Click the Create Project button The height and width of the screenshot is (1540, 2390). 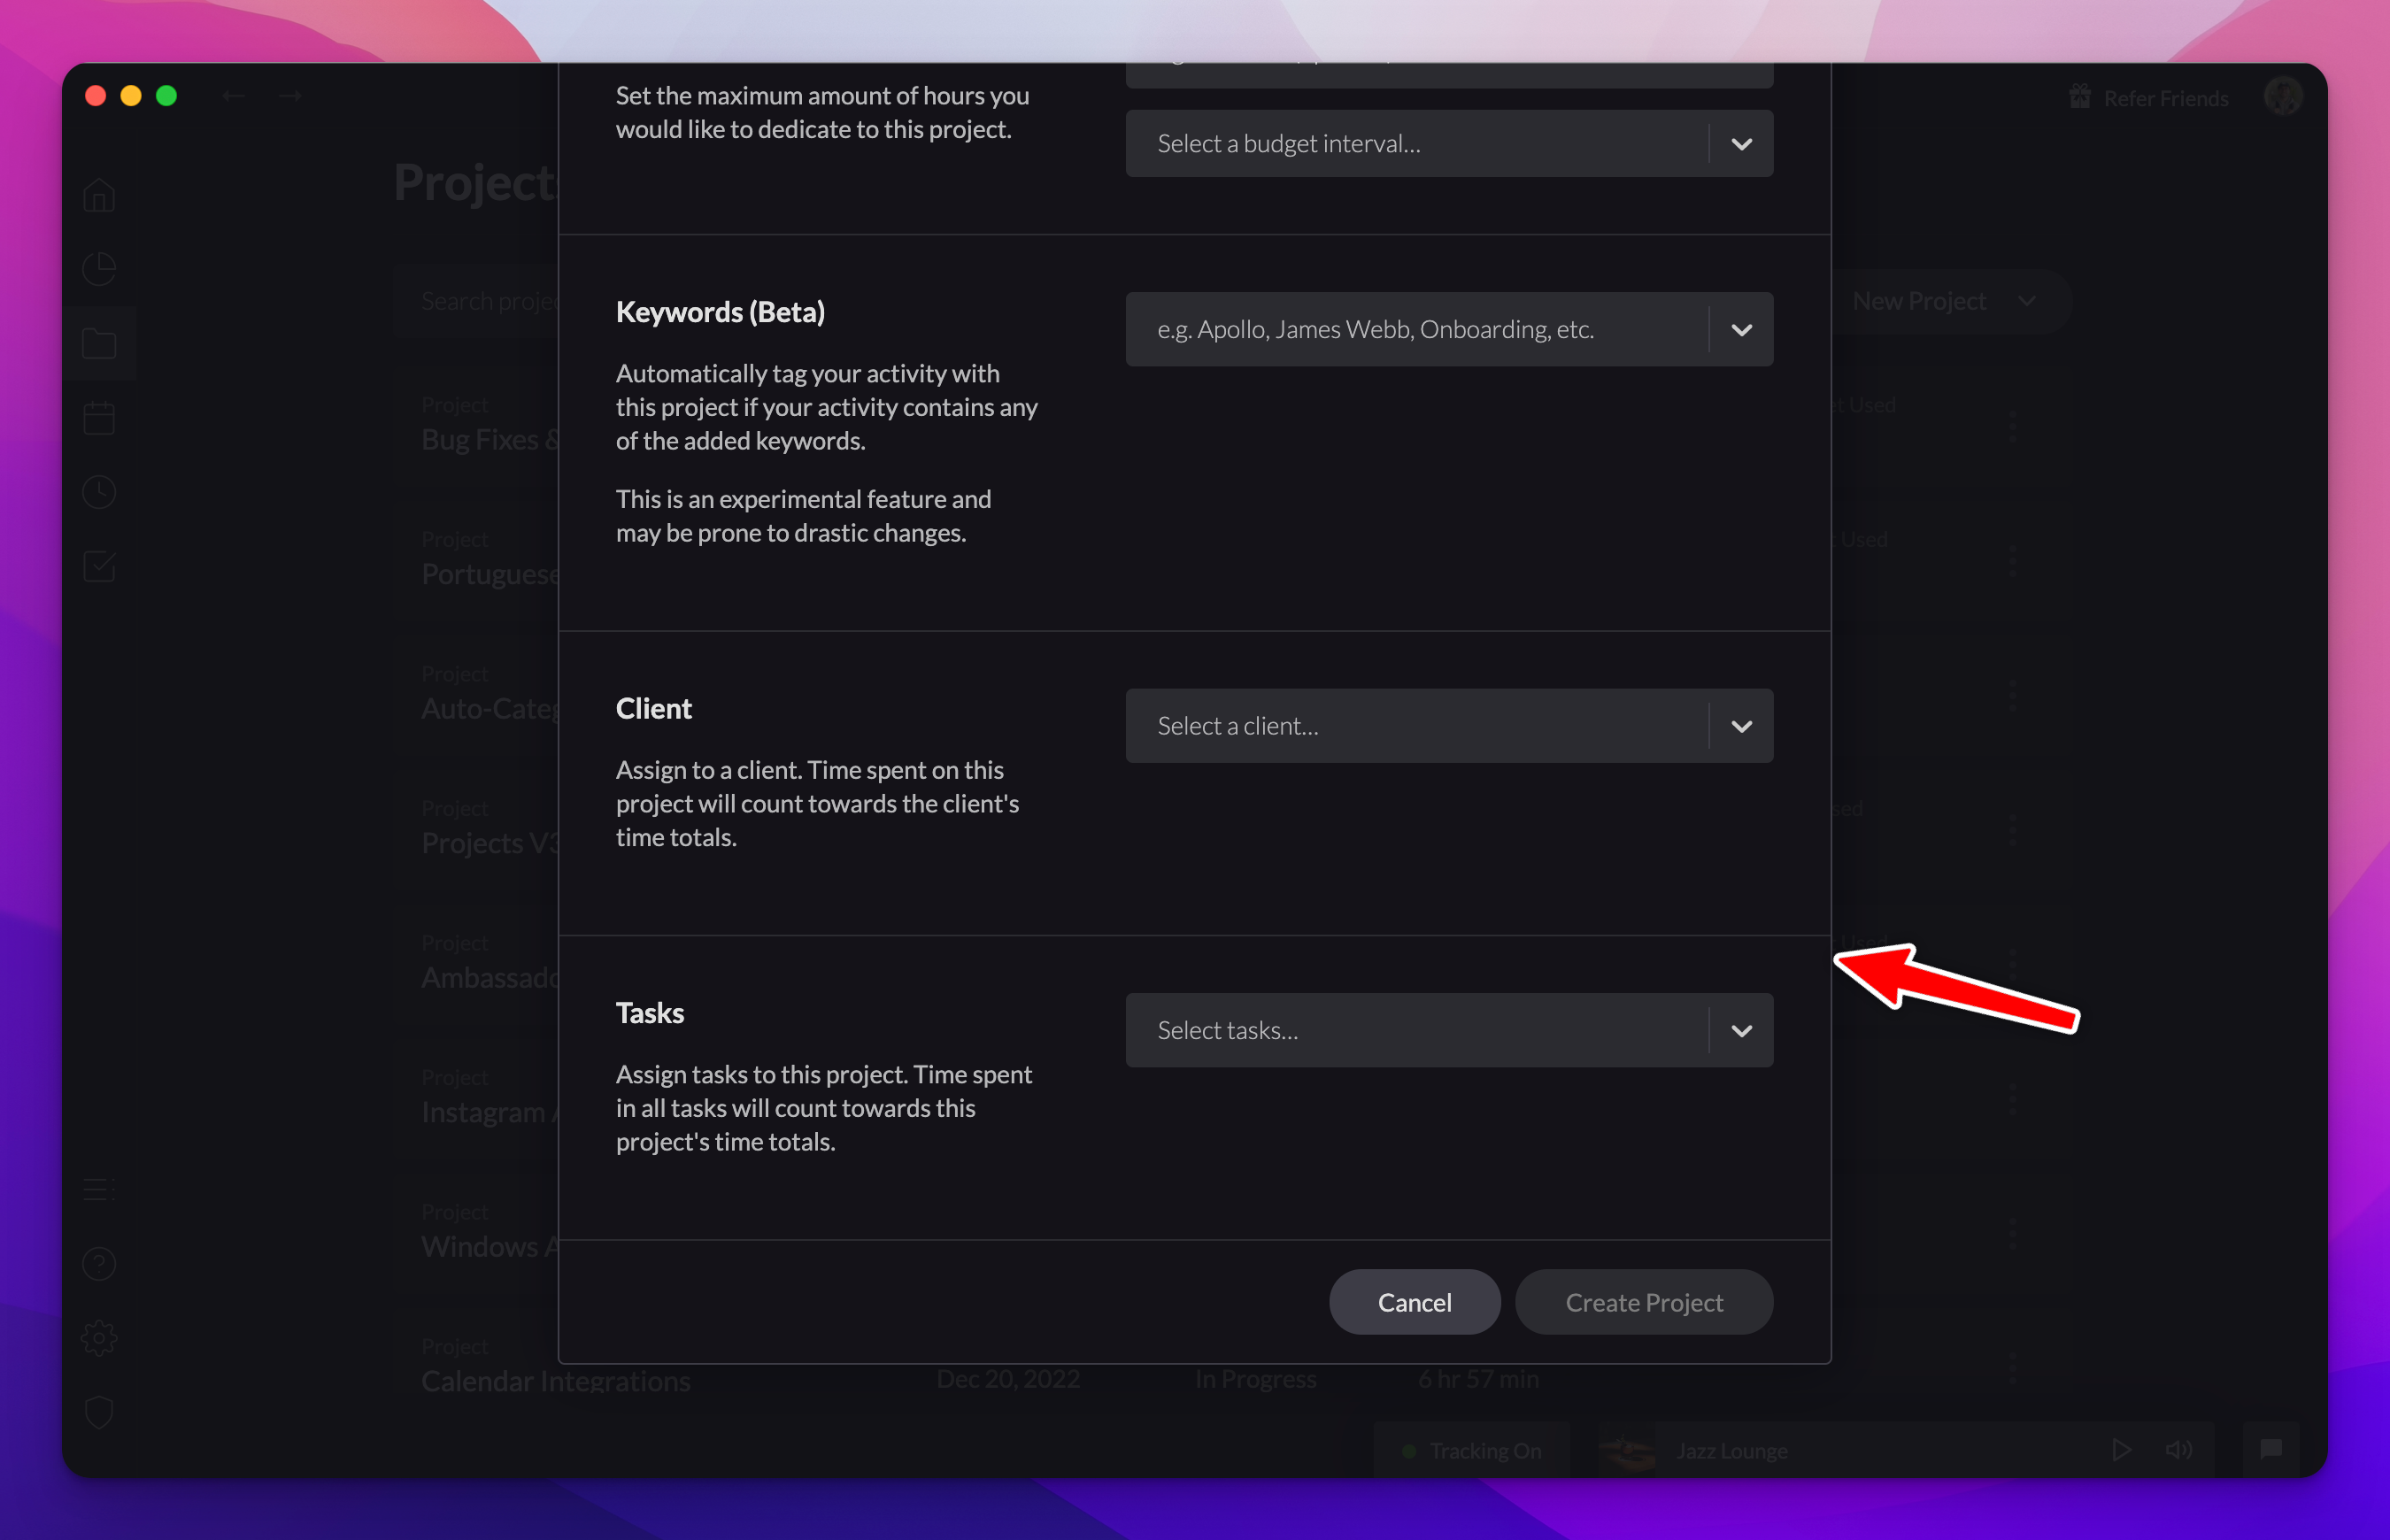click(1644, 1302)
